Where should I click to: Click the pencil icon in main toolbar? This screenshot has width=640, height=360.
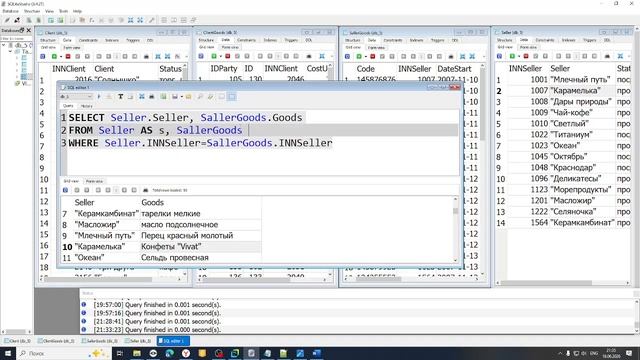7,20
